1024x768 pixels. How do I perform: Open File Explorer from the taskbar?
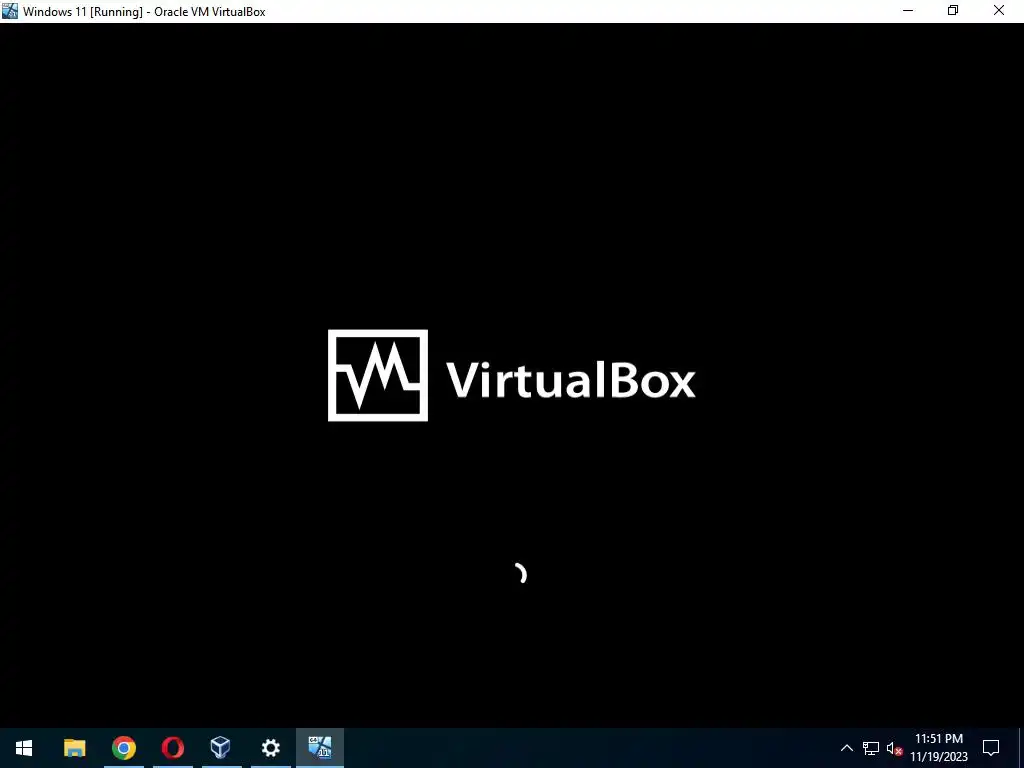(74, 748)
